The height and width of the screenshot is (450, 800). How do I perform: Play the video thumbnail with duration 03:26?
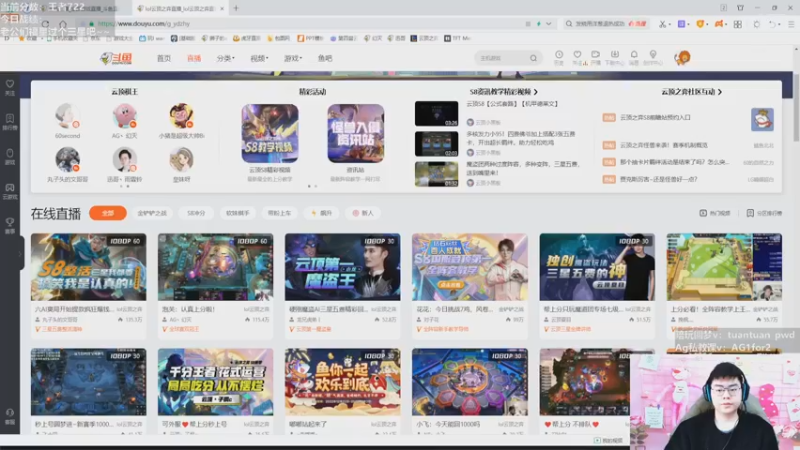coord(436,113)
